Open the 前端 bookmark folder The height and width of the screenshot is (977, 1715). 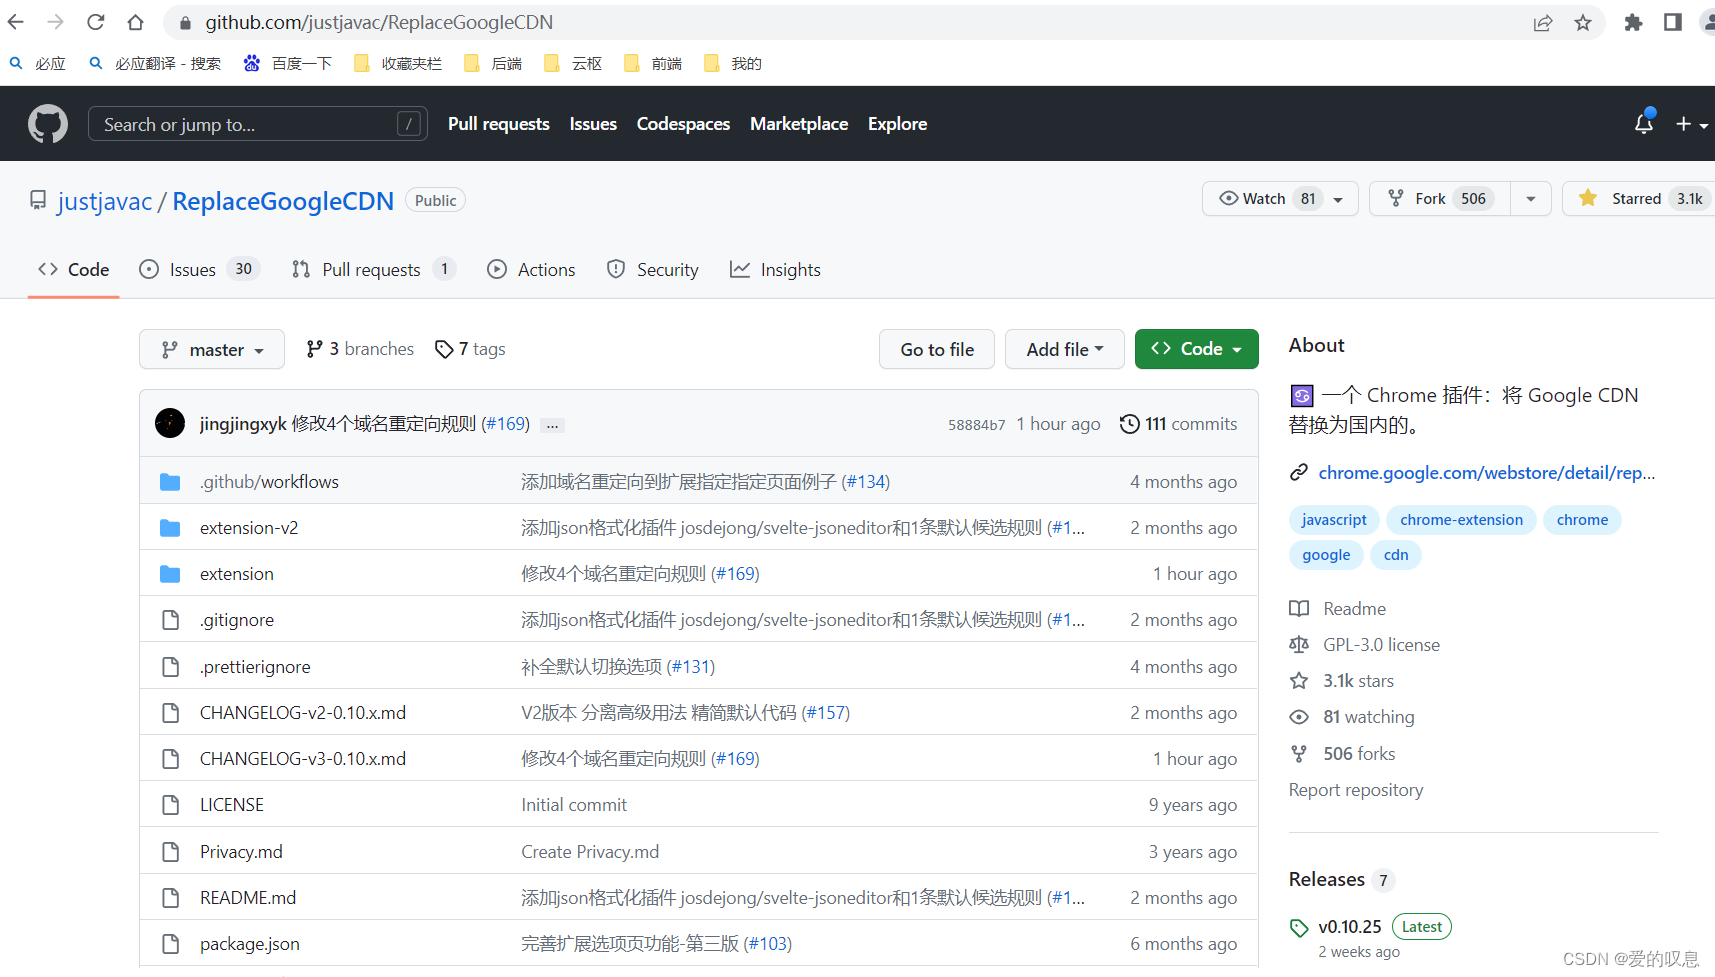(652, 63)
